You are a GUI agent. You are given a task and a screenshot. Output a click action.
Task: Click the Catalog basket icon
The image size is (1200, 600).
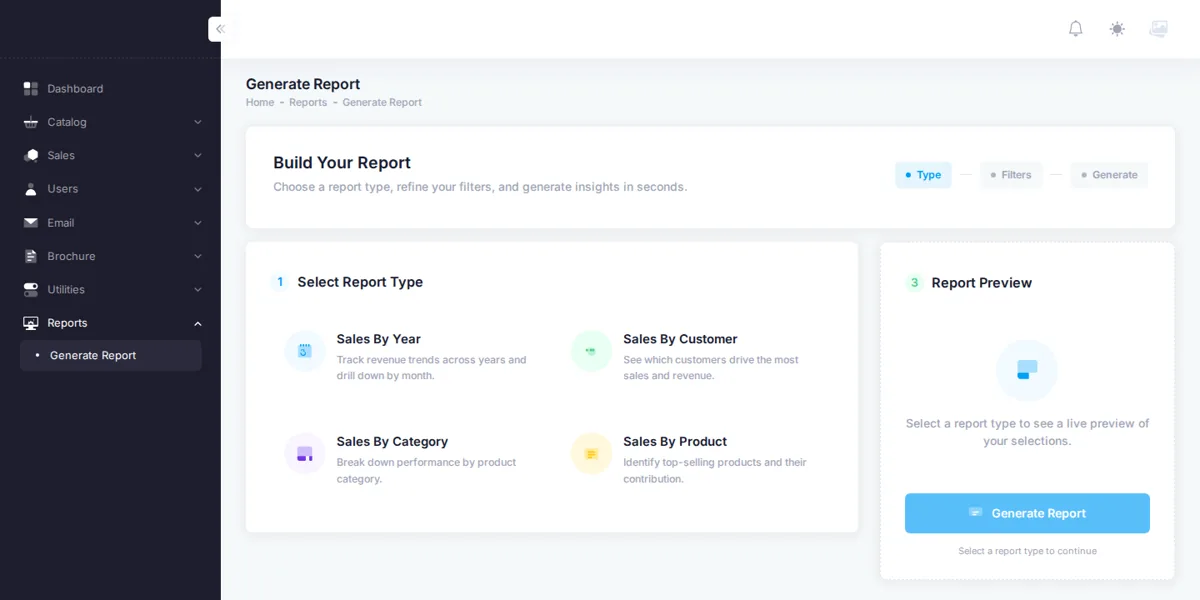31,122
